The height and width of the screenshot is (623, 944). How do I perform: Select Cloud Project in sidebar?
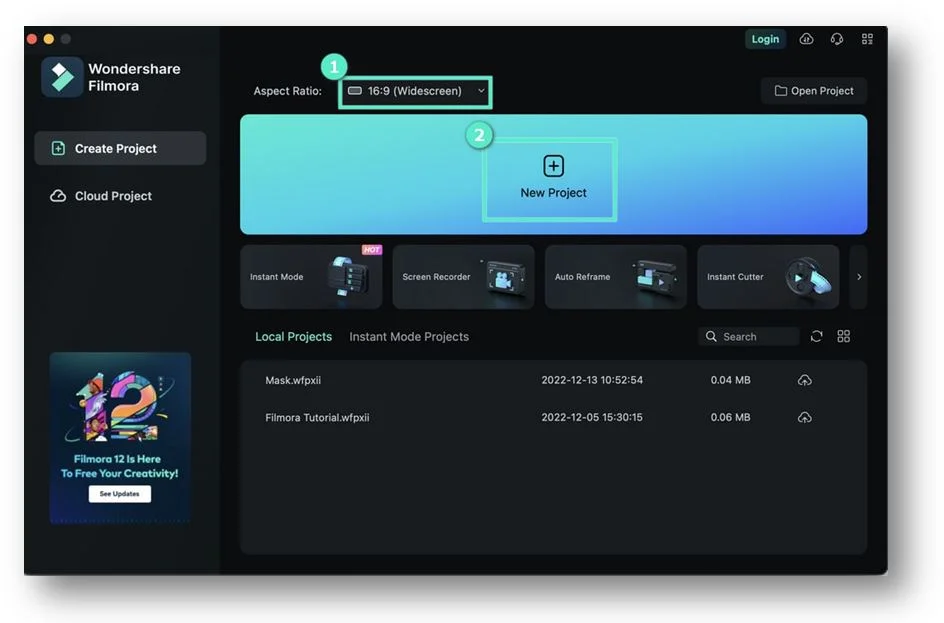click(101, 196)
